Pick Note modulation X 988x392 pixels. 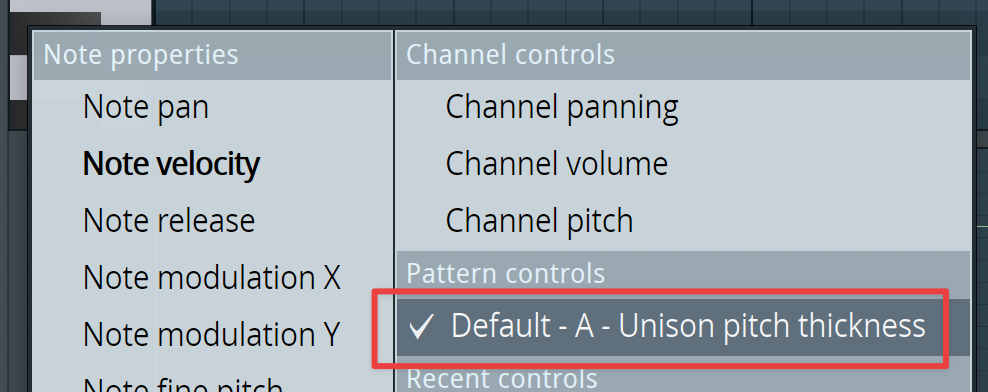coord(212,277)
